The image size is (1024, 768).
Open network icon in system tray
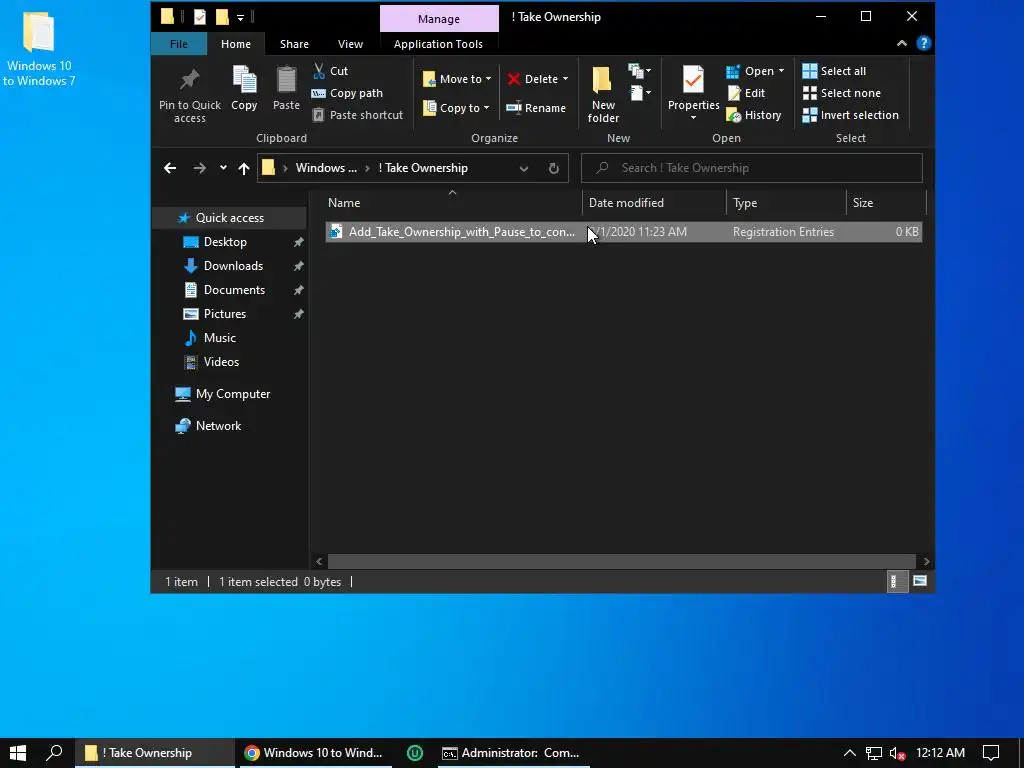[x=874, y=754]
